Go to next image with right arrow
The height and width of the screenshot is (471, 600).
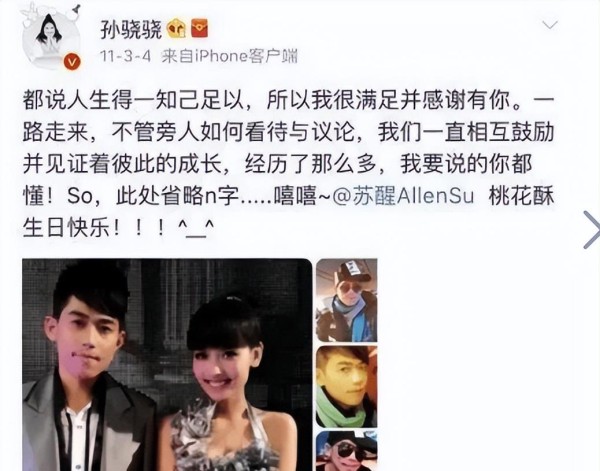click(592, 230)
